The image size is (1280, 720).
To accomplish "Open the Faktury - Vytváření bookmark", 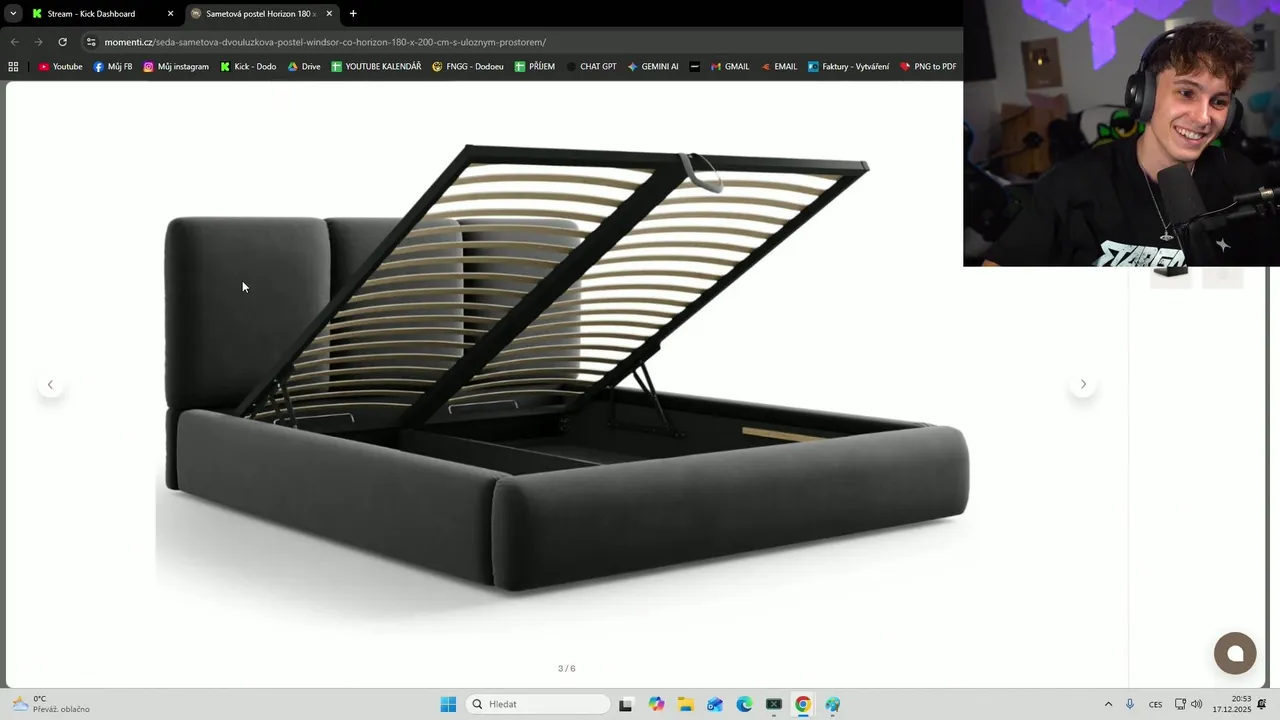I will [x=848, y=67].
